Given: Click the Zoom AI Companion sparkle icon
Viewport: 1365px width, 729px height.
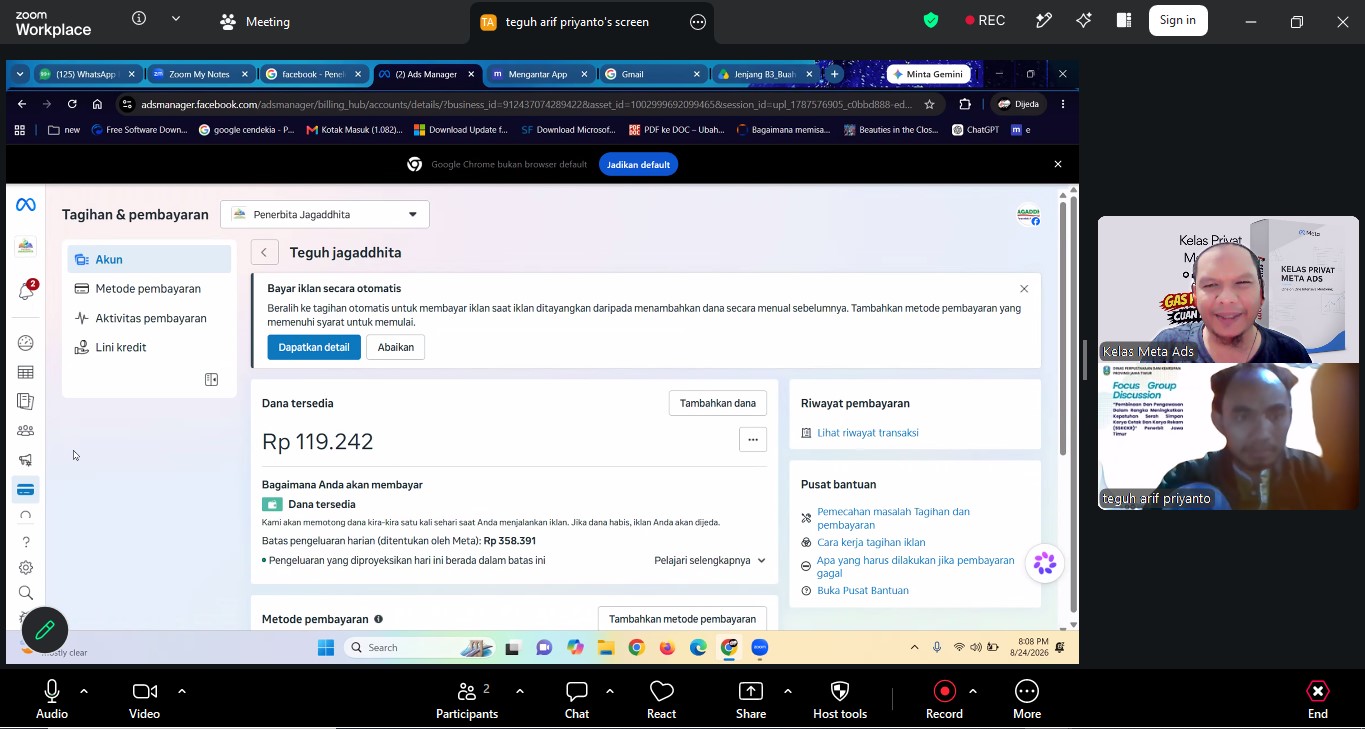Looking at the screenshot, I should coord(1084,20).
